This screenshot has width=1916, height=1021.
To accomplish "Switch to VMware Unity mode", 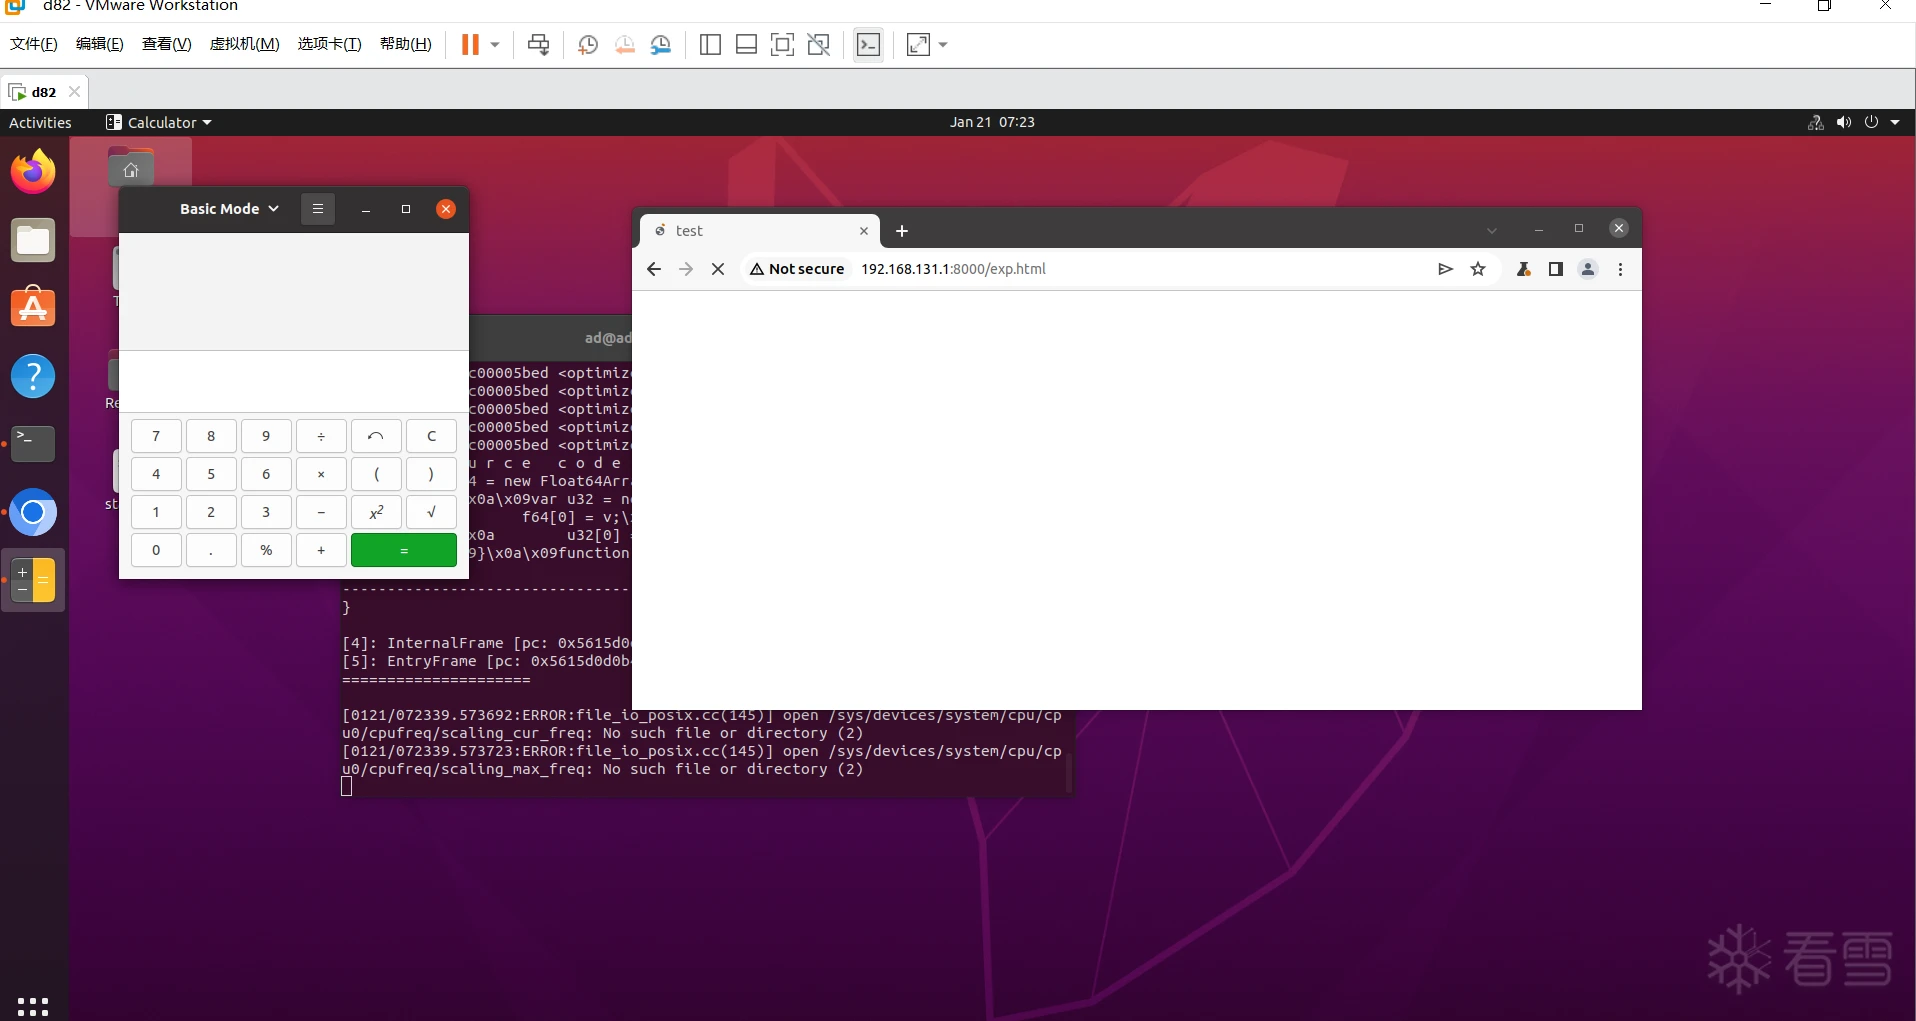I will [819, 44].
